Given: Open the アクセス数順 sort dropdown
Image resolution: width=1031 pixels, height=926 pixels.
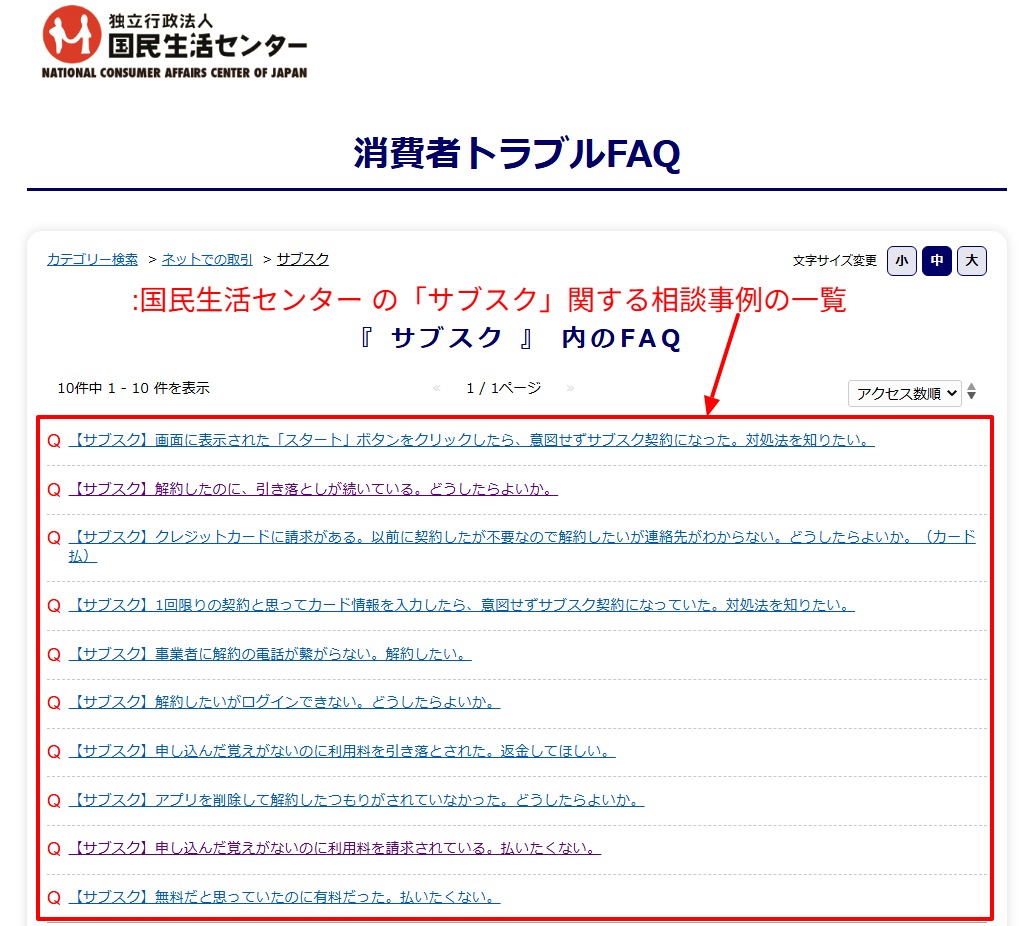Looking at the screenshot, I should click(x=905, y=393).
